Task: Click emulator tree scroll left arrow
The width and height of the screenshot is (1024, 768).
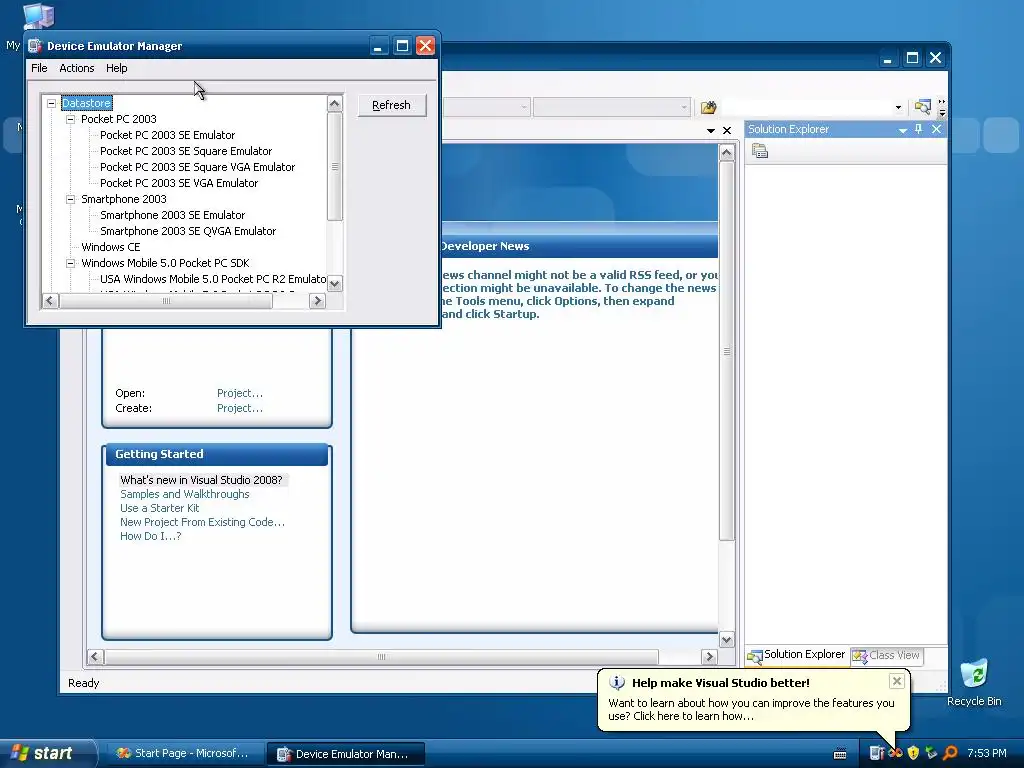Action: (x=50, y=301)
